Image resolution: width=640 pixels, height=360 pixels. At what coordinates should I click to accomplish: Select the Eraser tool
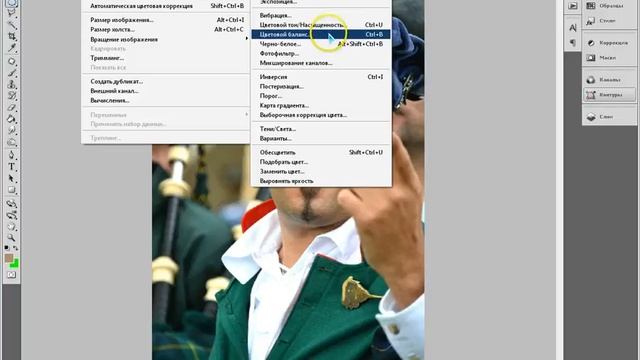click(11, 108)
